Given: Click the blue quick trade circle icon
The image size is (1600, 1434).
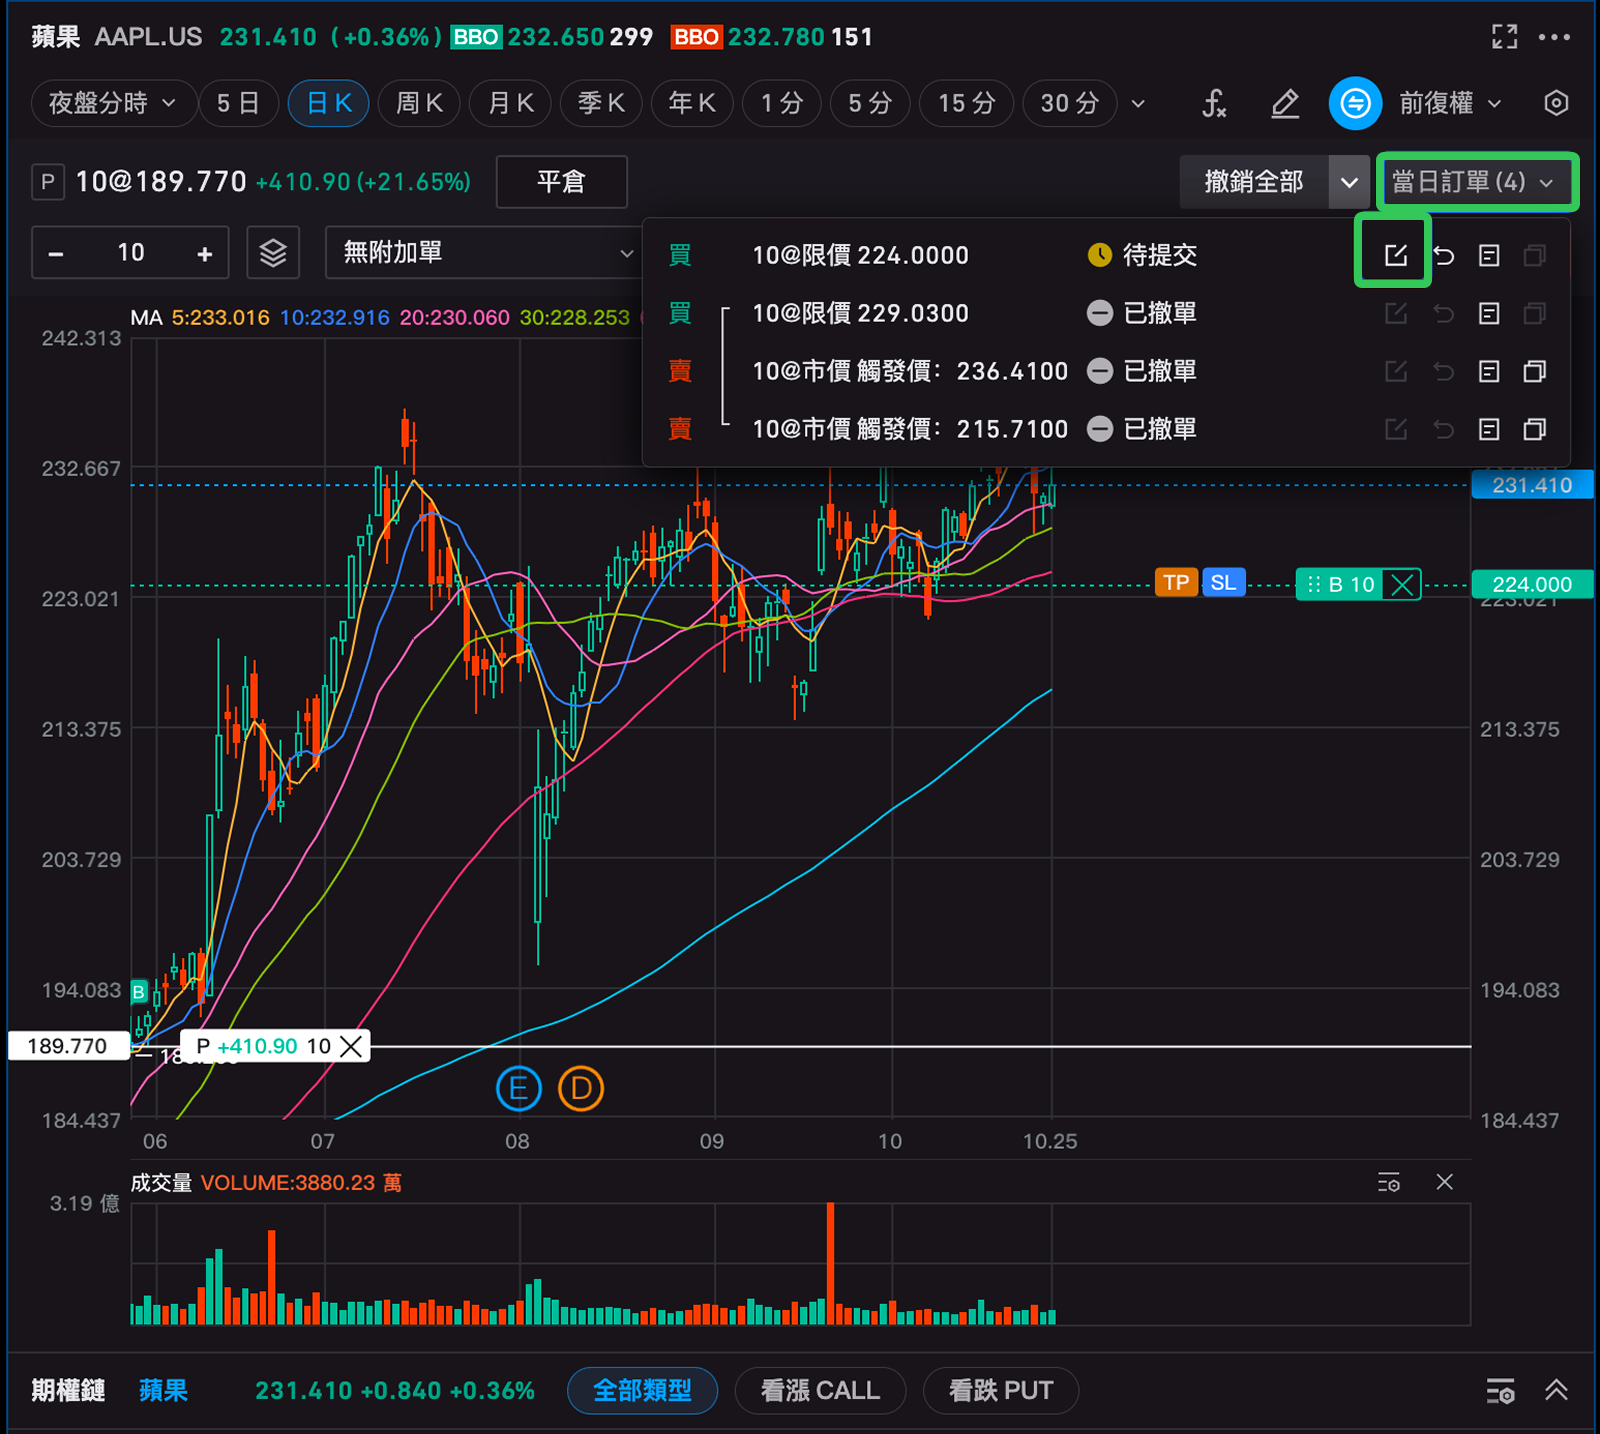Looking at the screenshot, I should pos(1355,103).
